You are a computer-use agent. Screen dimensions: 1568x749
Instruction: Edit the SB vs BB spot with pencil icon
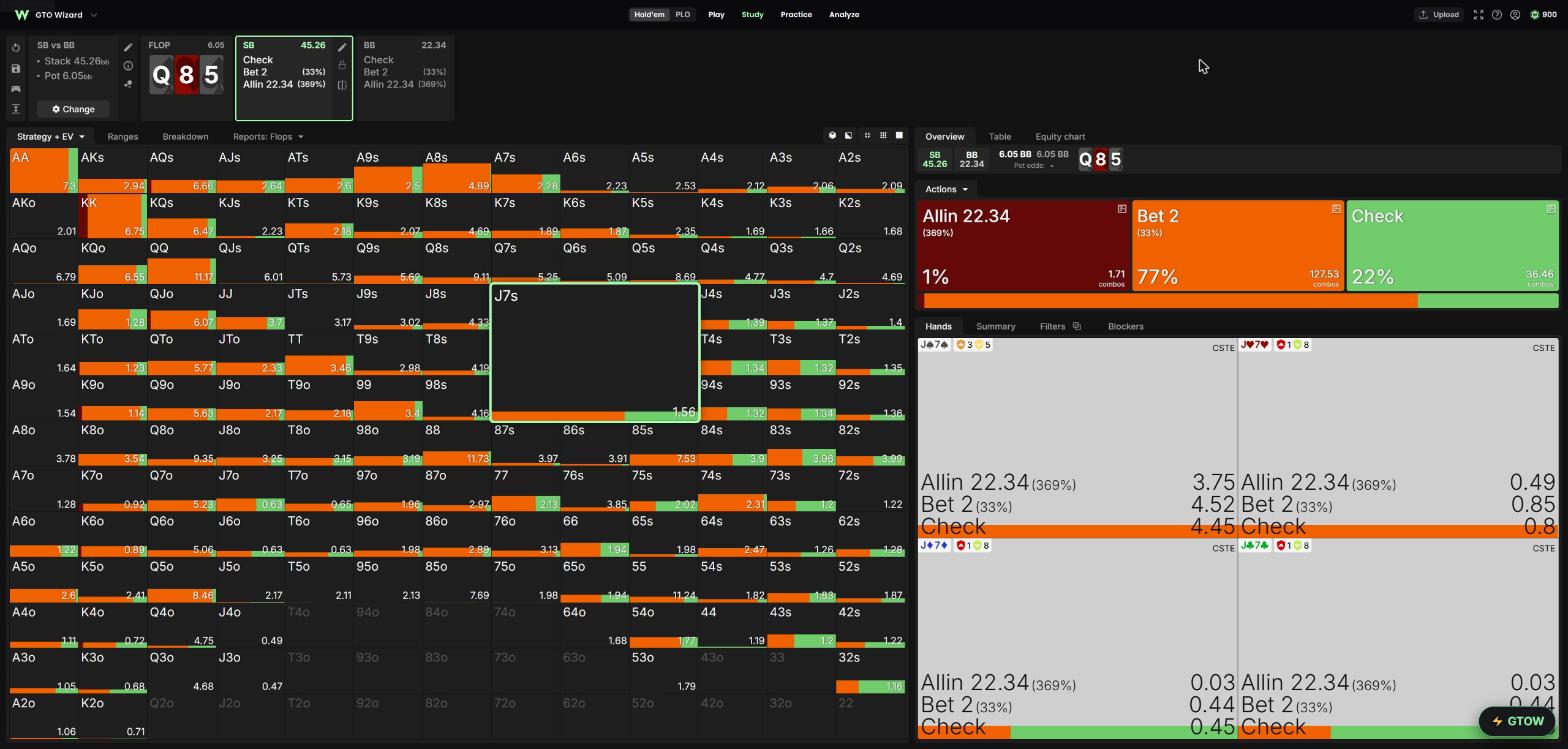(x=128, y=47)
